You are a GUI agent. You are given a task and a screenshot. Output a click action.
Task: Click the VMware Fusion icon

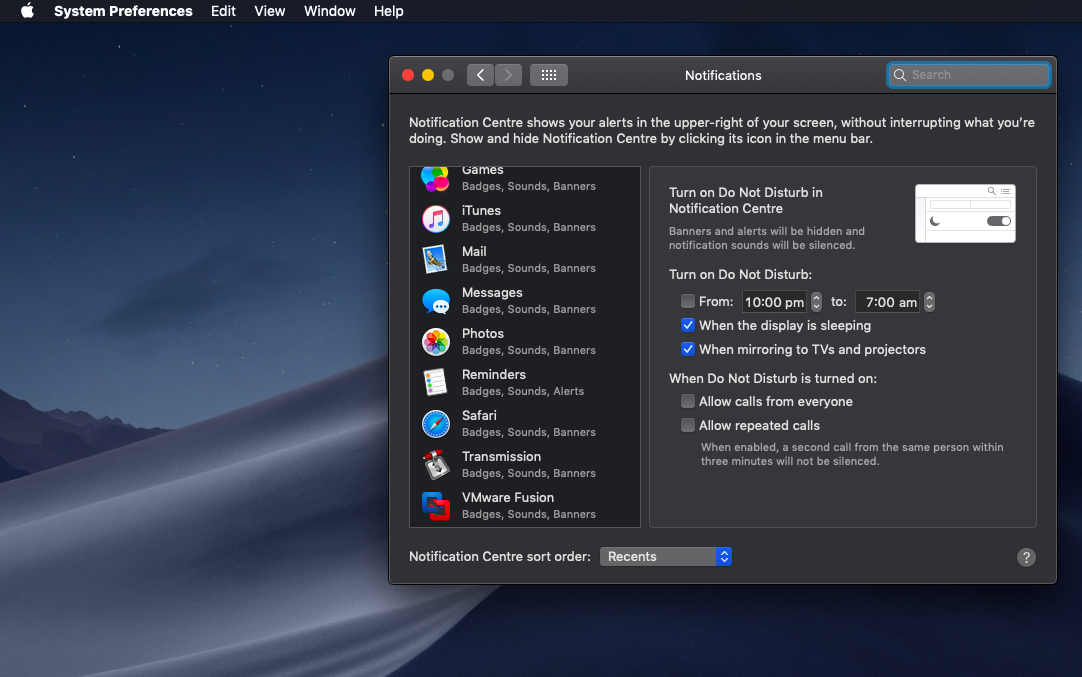[x=435, y=506]
